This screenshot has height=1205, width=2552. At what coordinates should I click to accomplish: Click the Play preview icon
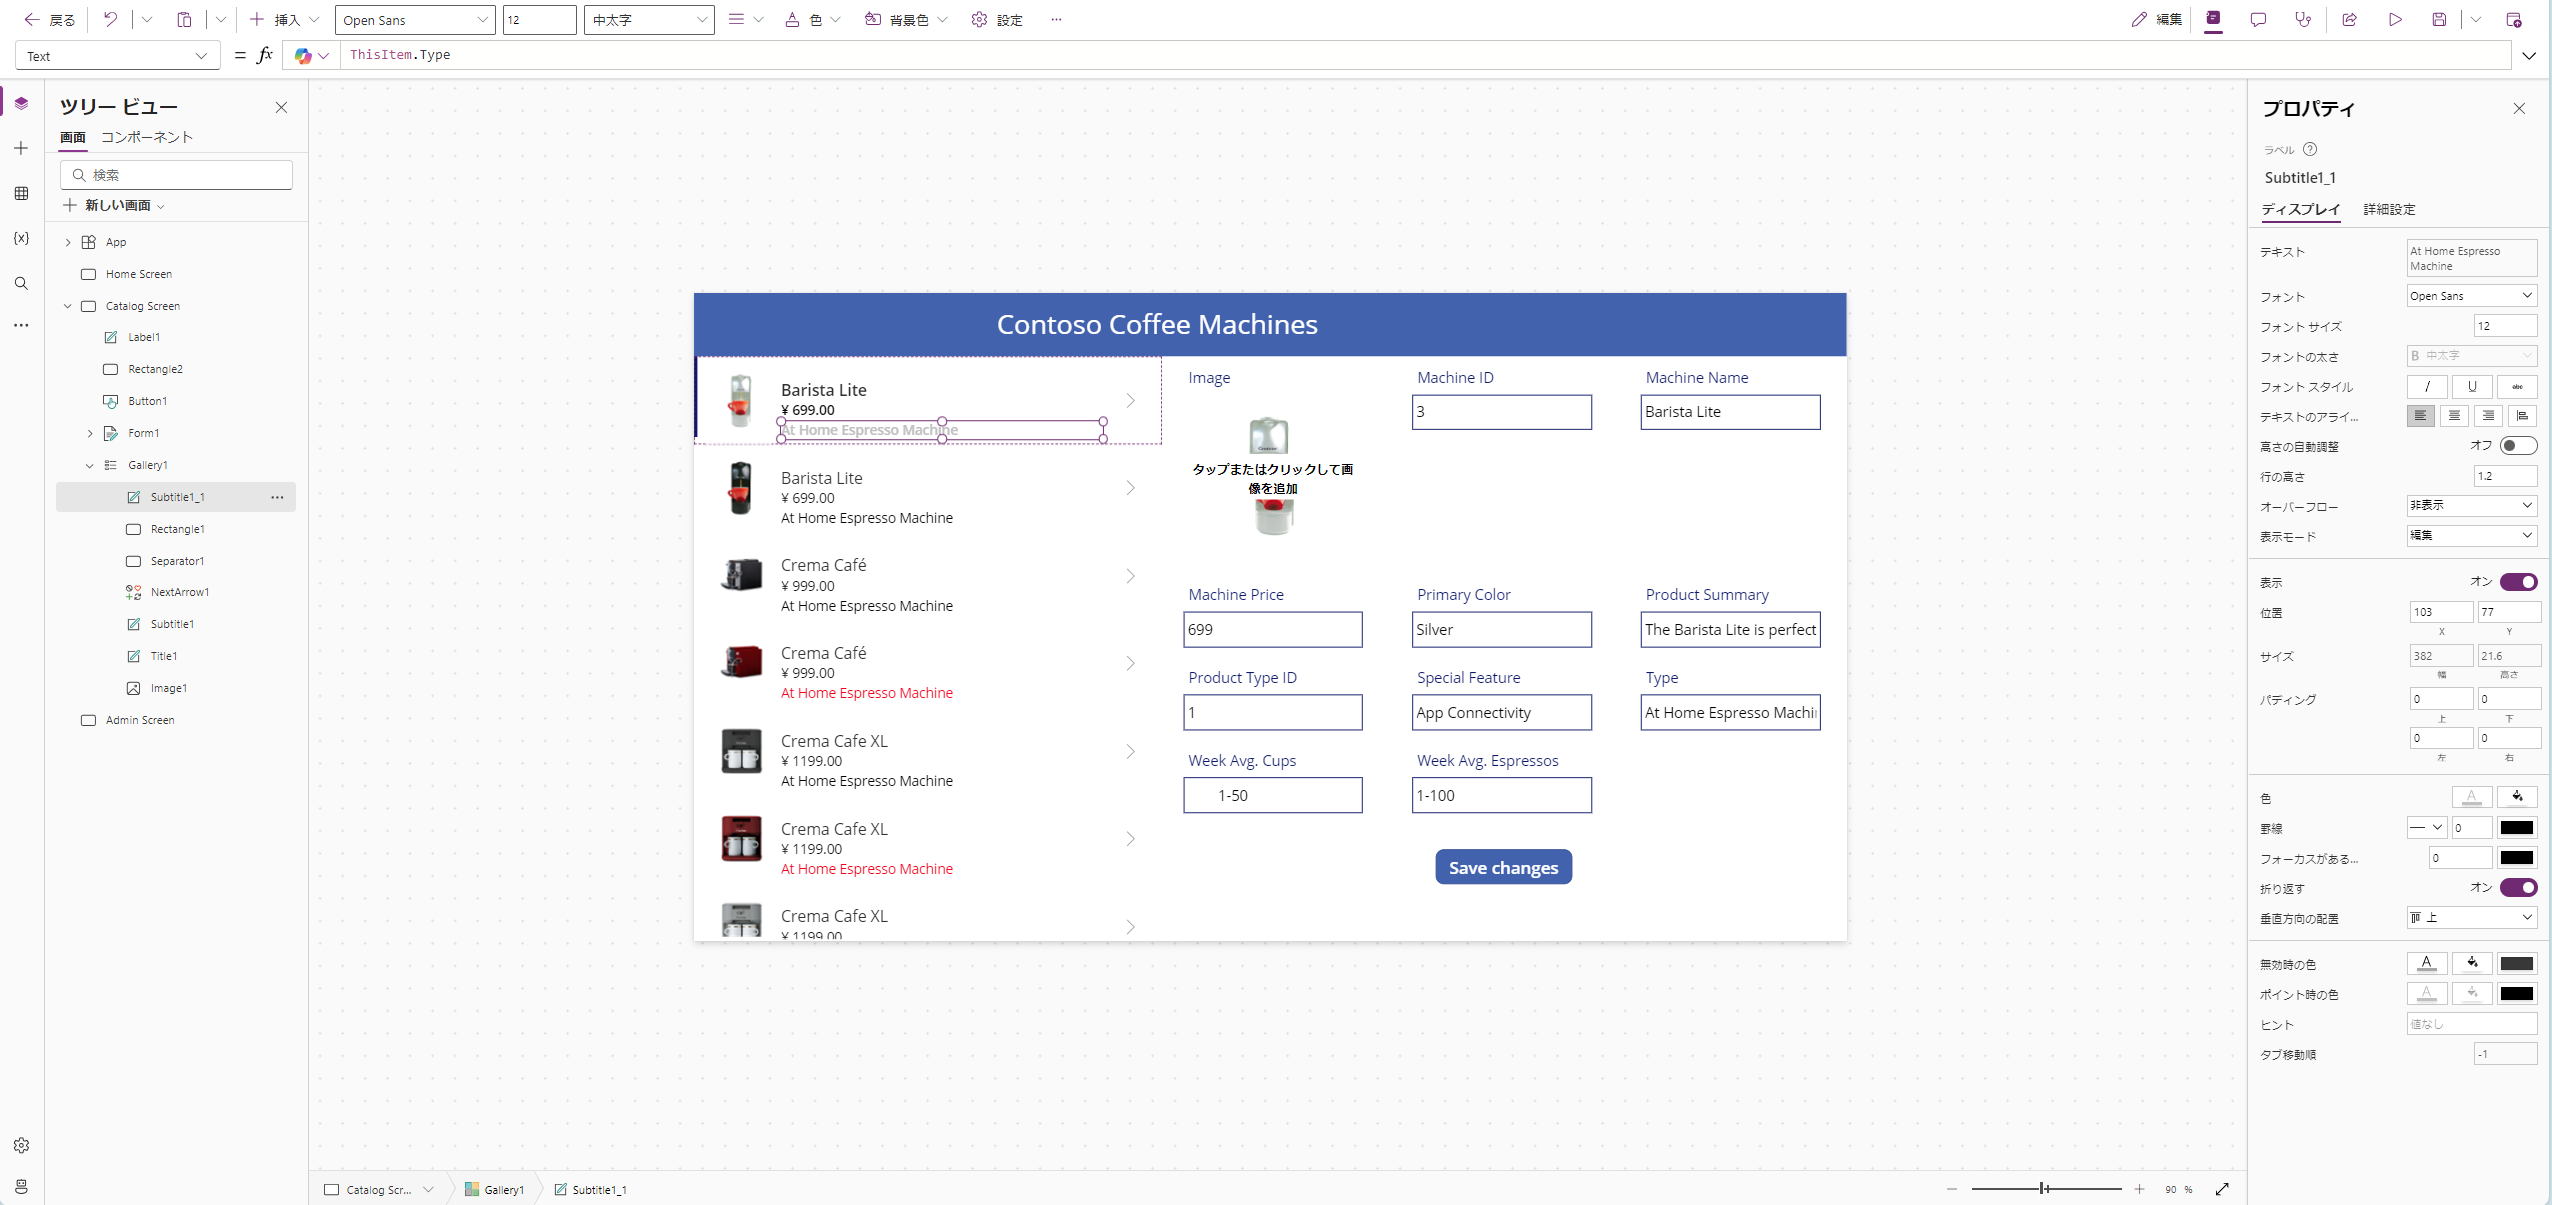coord(2395,19)
